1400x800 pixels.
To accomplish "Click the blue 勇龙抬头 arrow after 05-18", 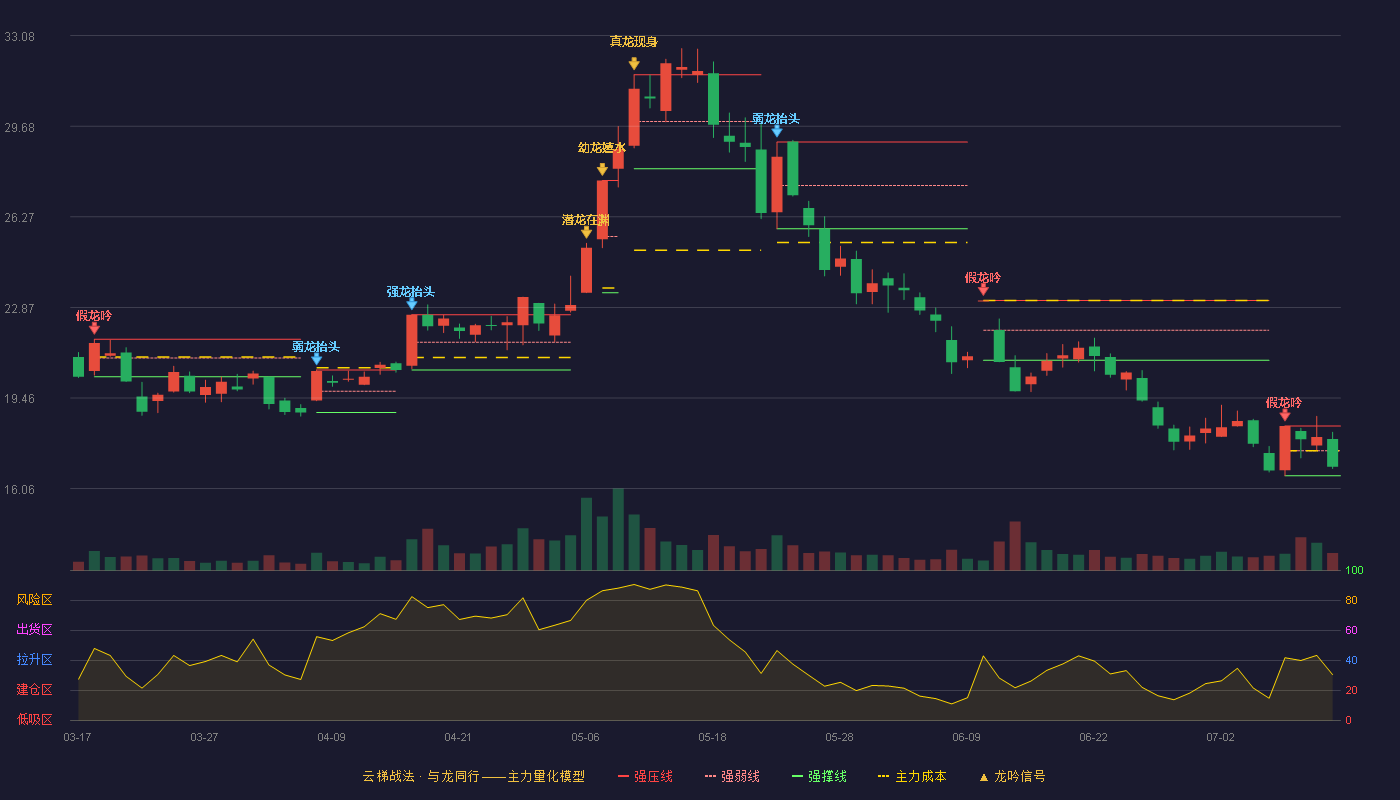I will [776, 130].
